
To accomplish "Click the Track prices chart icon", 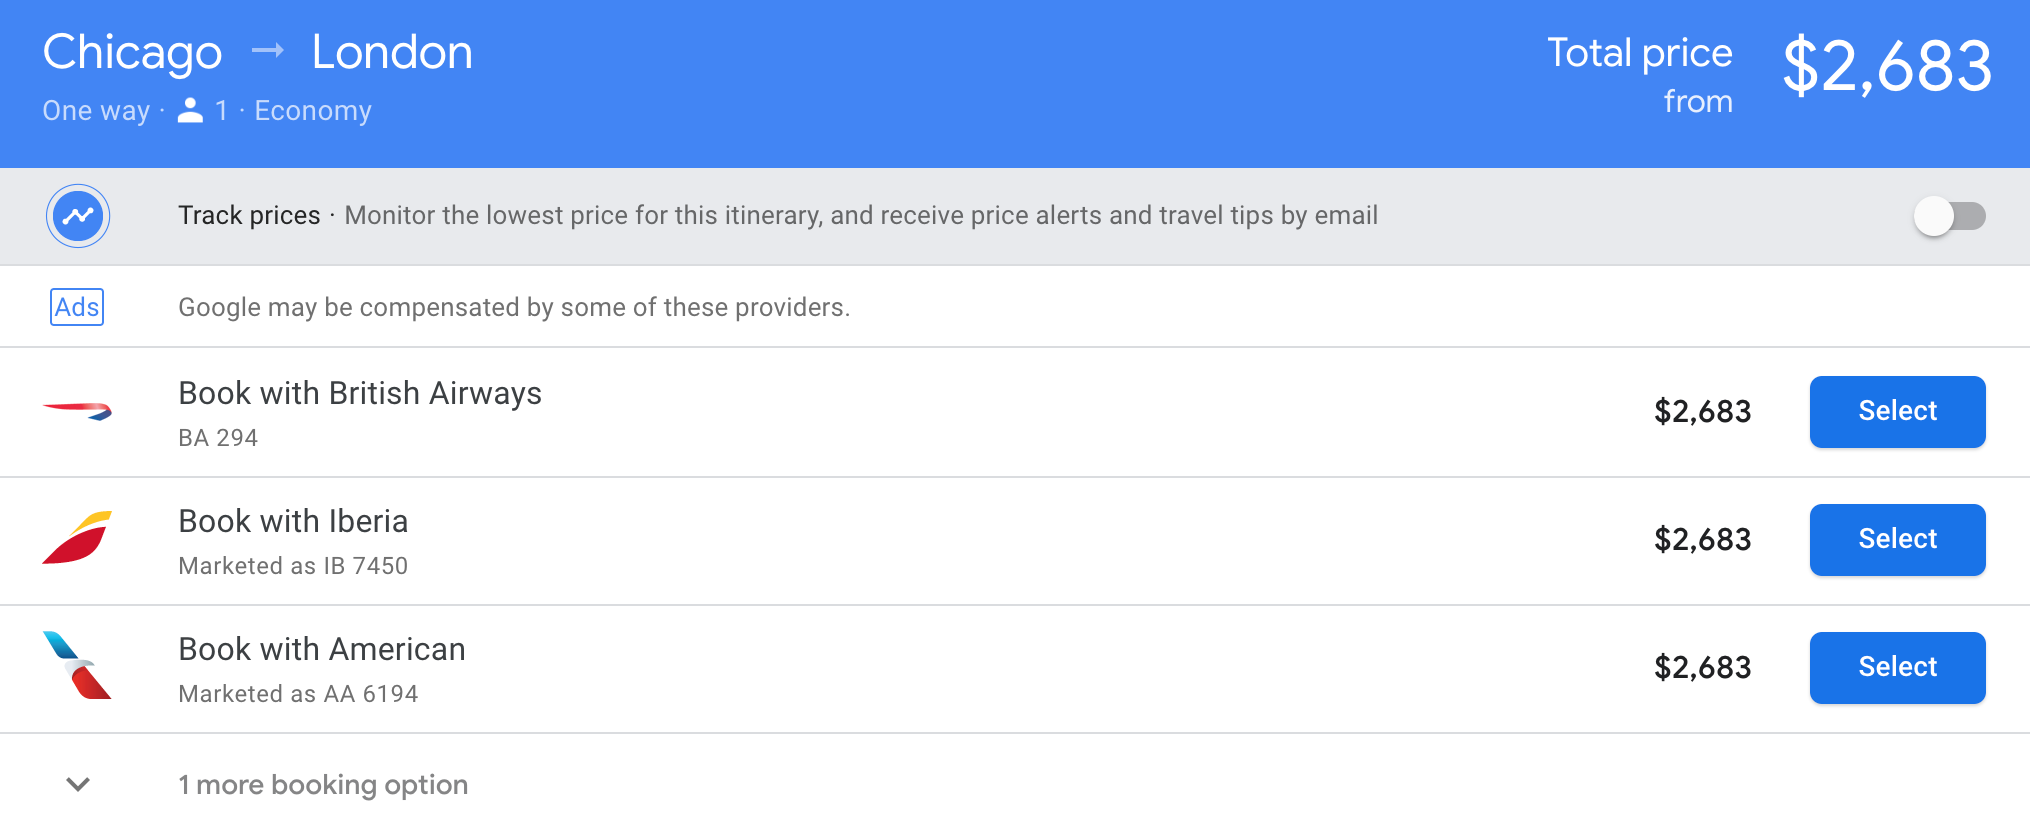I will pos(78,216).
